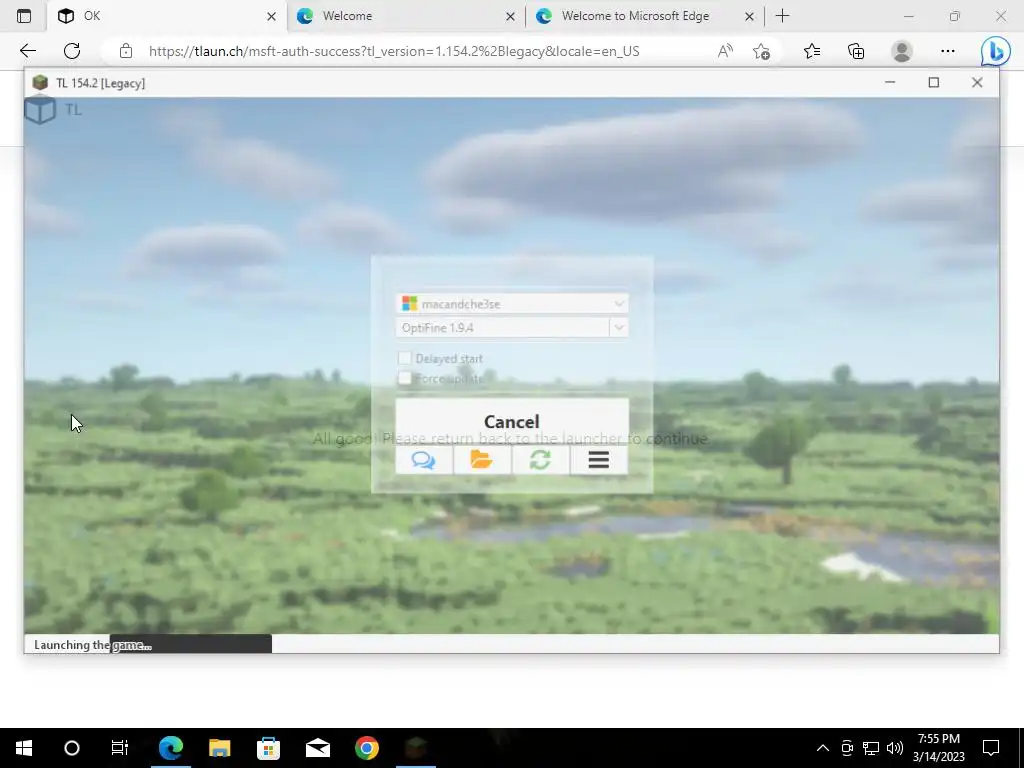Toggle the Force update checkbox
Viewport: 1024px width, 768px height.
[405, 378]
